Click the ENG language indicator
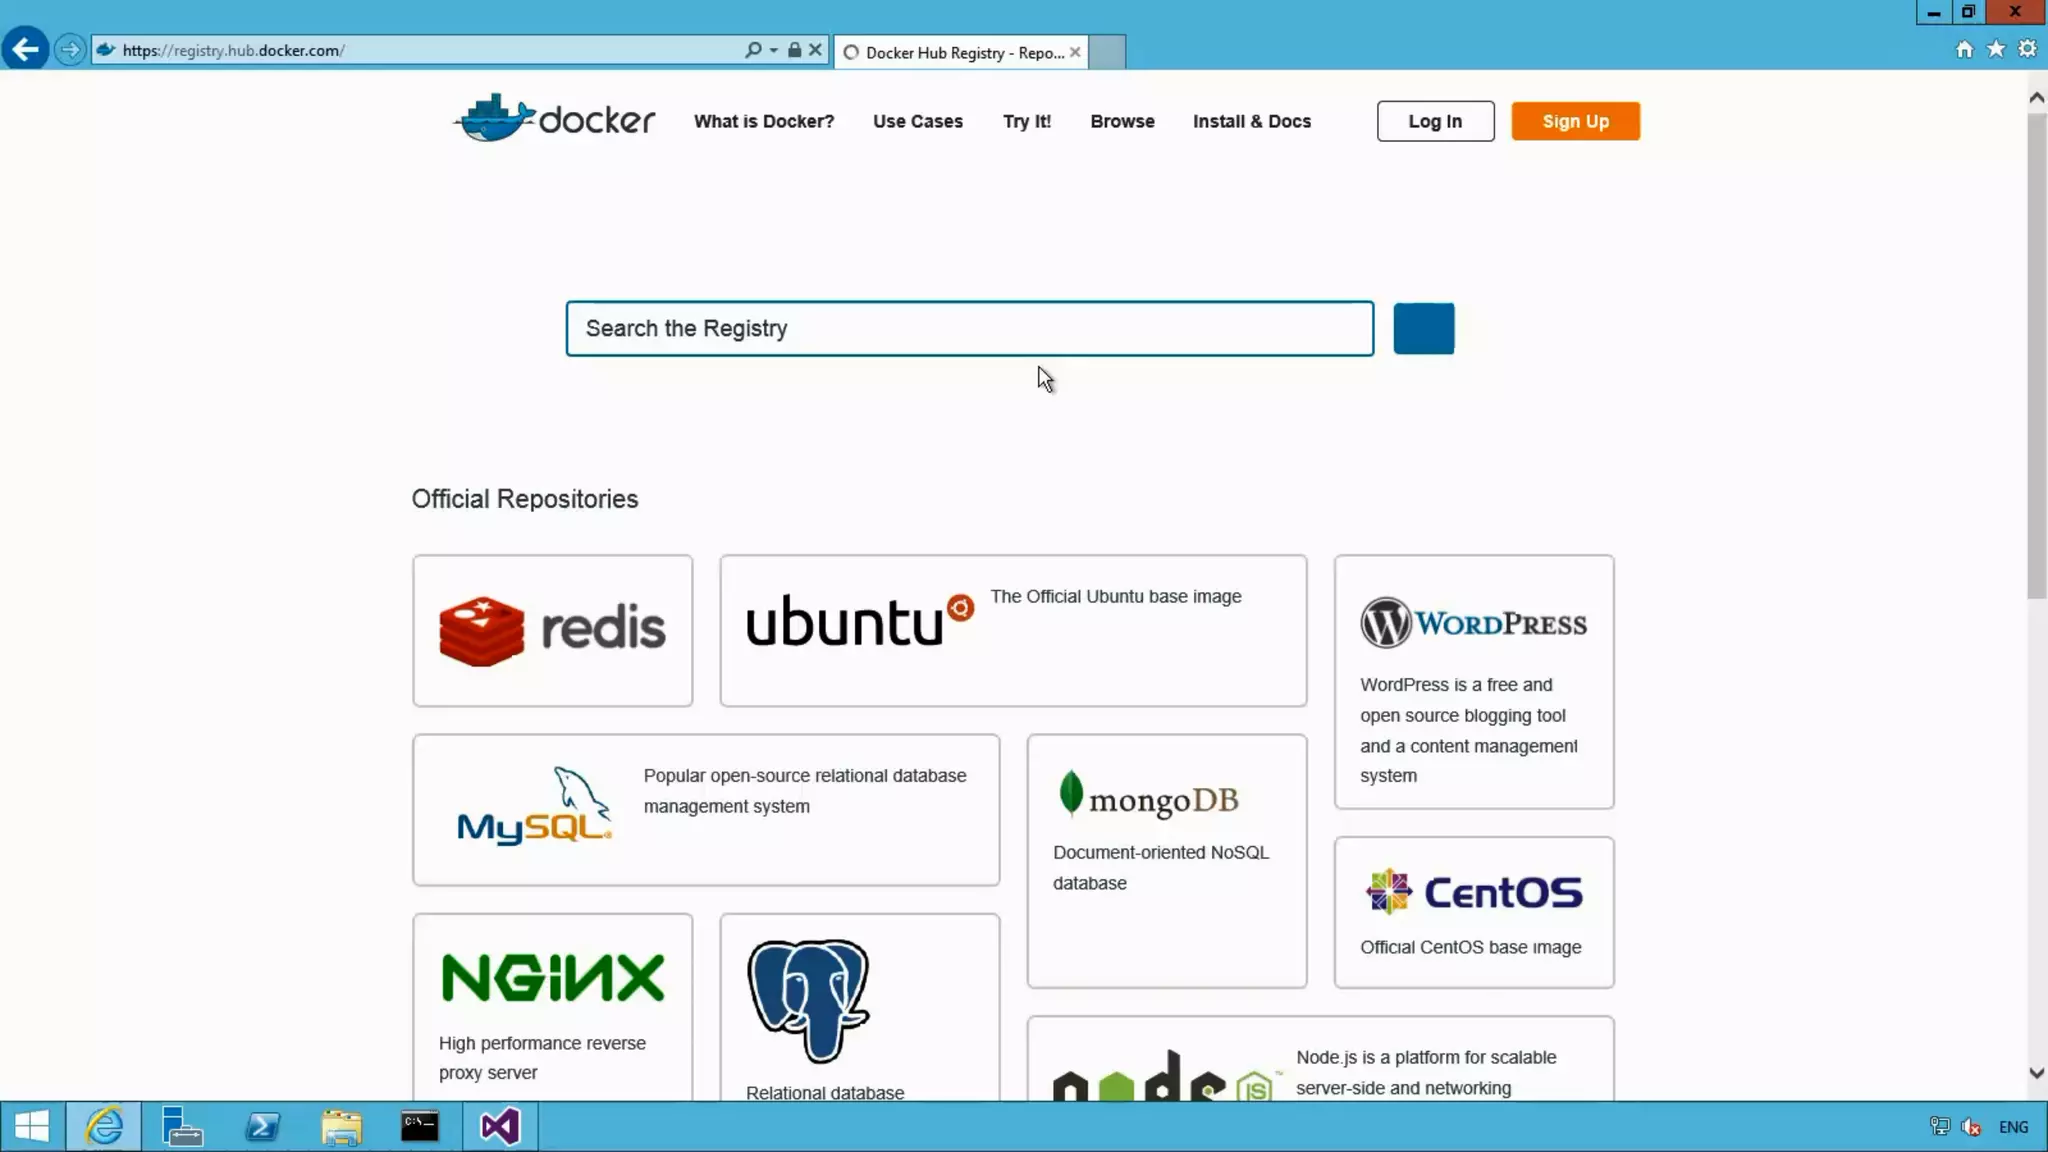This screenshot has height=1152, width=2048. 2013,1127
